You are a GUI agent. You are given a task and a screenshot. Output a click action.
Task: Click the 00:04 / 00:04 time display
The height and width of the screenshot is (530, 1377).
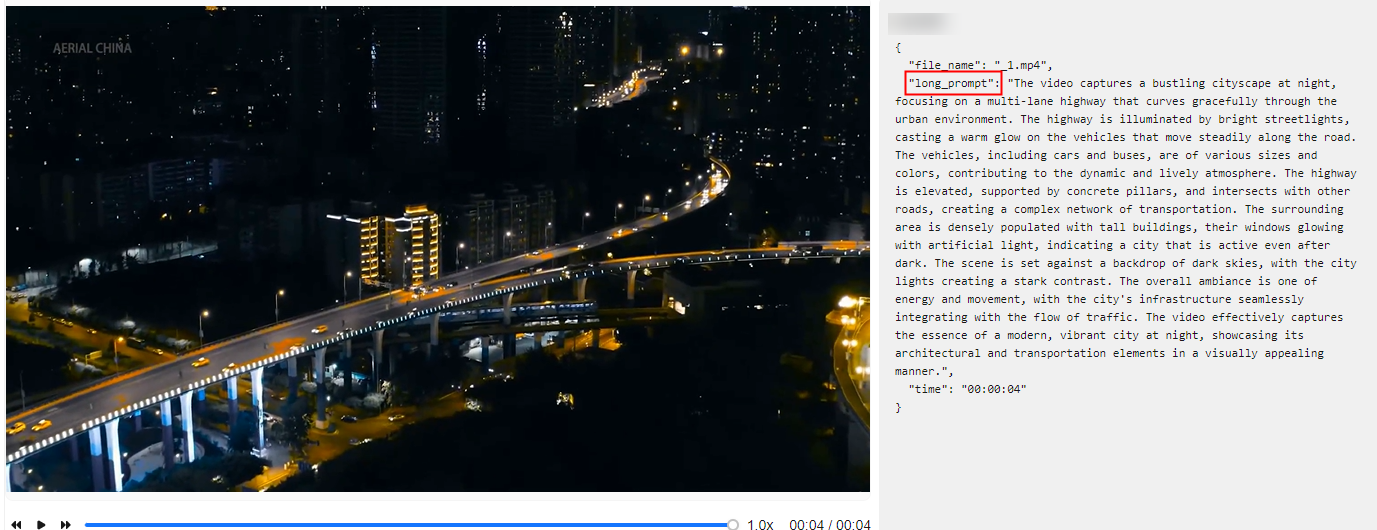[x=830, y=524]
